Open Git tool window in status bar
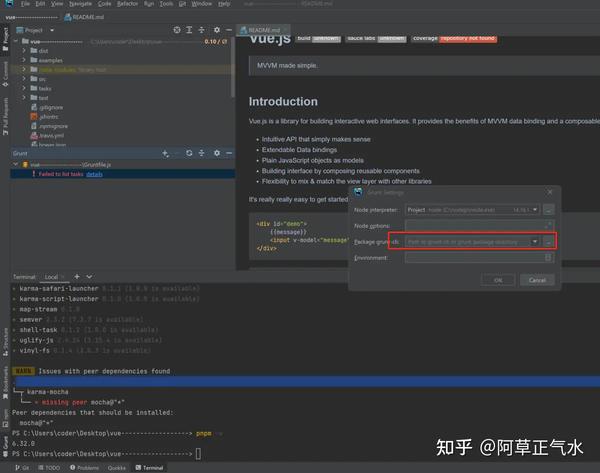Image resolution: width=600 pixels, height=473 pixels. point(22,468)
